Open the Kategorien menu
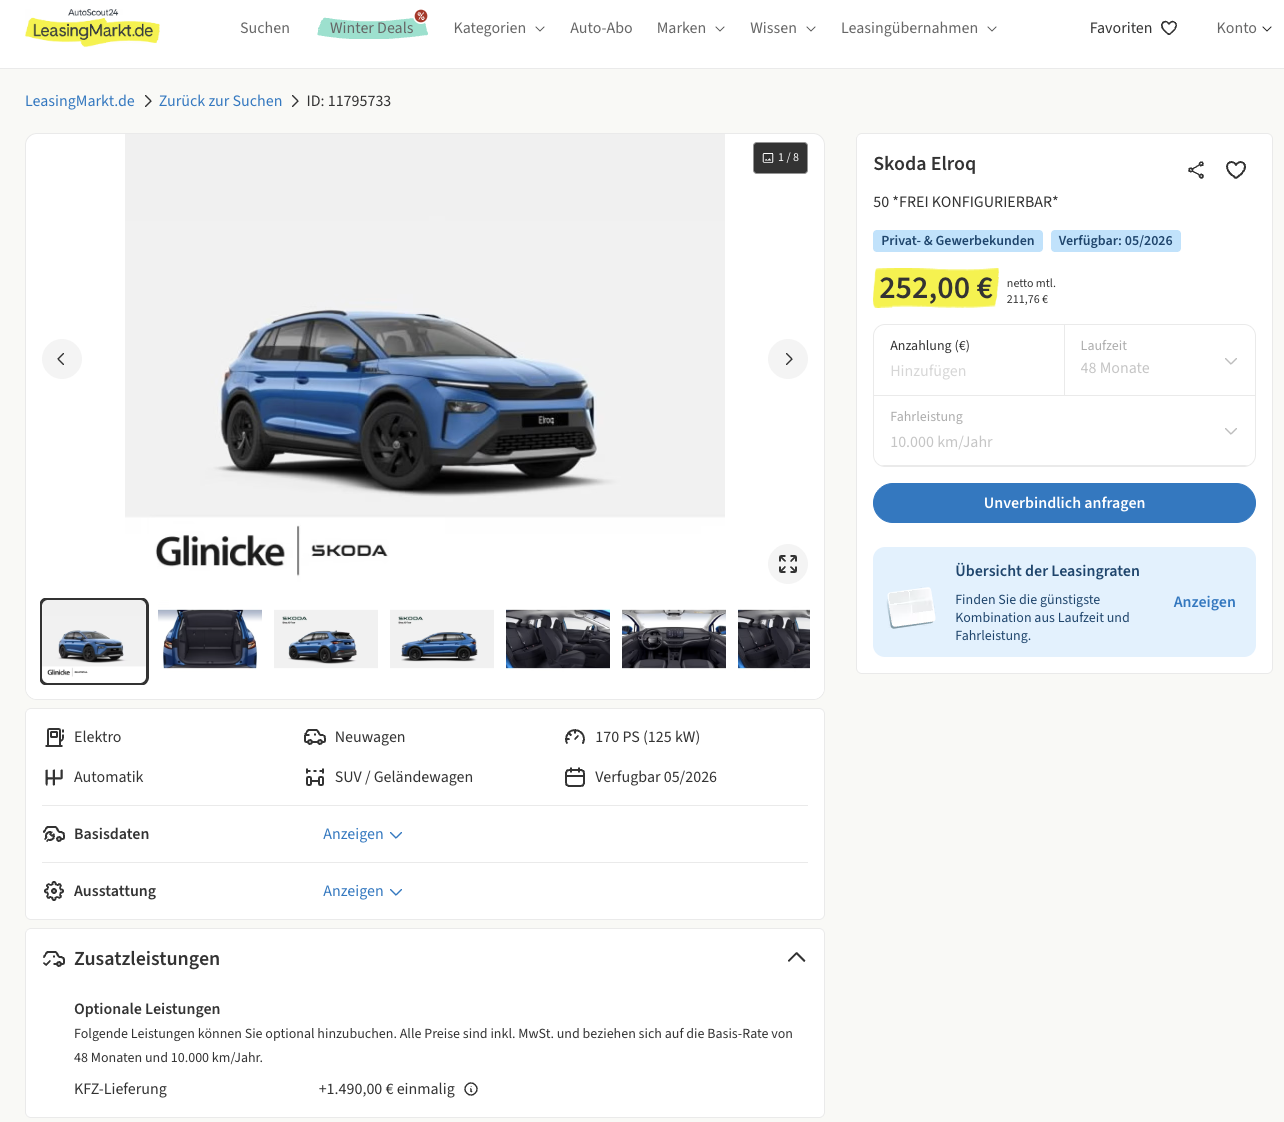This screenshot has height=1122, width=1284. 499,28
